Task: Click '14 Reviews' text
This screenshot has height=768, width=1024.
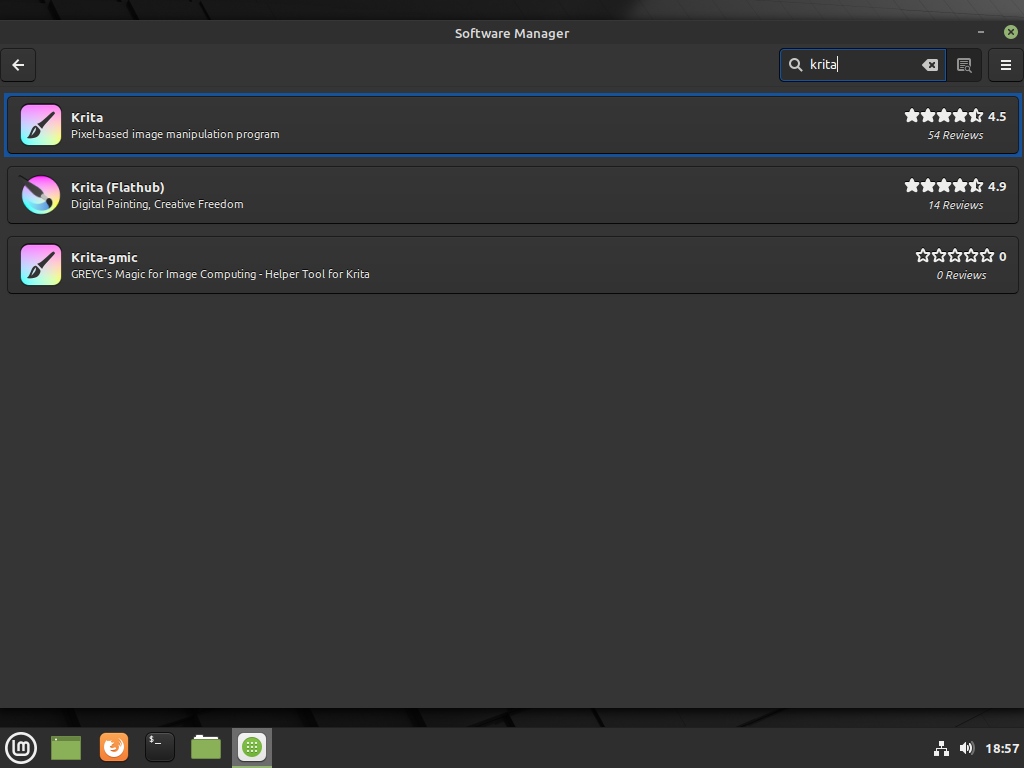Action: [955, 205]
